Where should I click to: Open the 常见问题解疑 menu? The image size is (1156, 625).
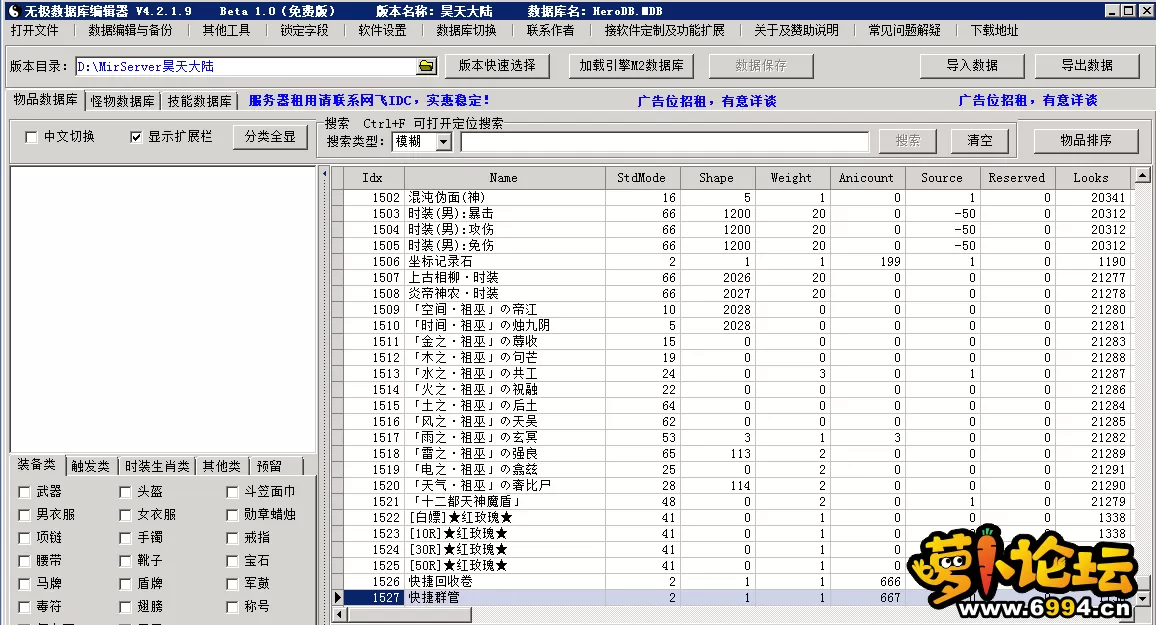[x=905, y=30]
